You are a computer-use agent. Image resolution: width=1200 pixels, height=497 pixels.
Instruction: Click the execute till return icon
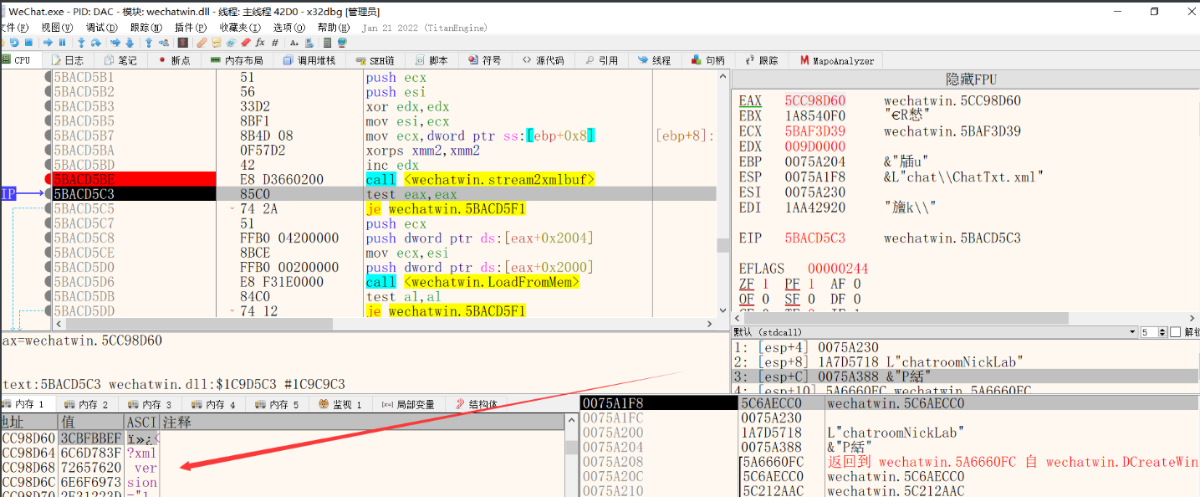149,43
